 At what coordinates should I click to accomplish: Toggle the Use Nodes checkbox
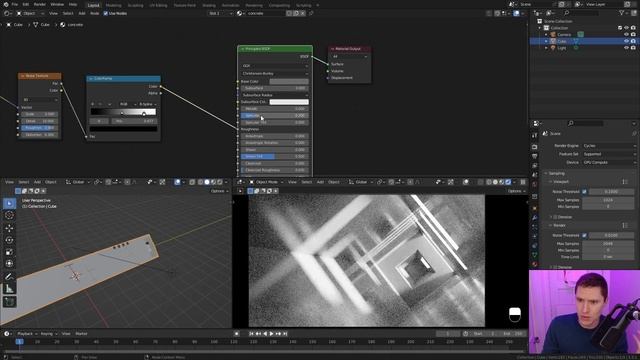[106, 13]
